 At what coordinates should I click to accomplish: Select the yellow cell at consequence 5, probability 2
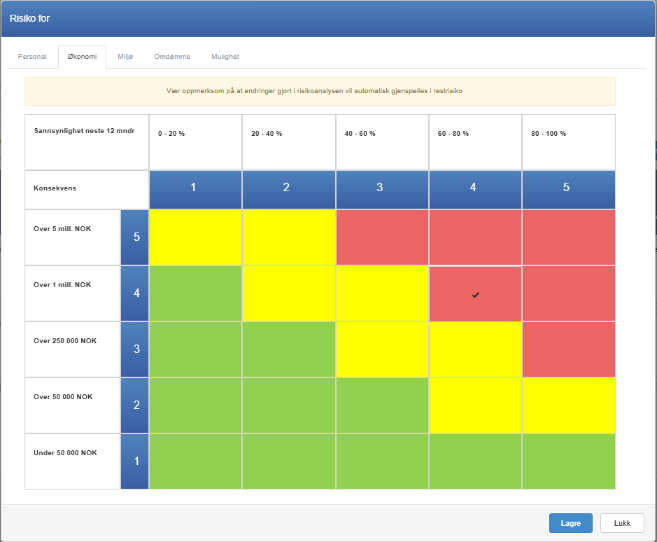(x=289, y=237)
